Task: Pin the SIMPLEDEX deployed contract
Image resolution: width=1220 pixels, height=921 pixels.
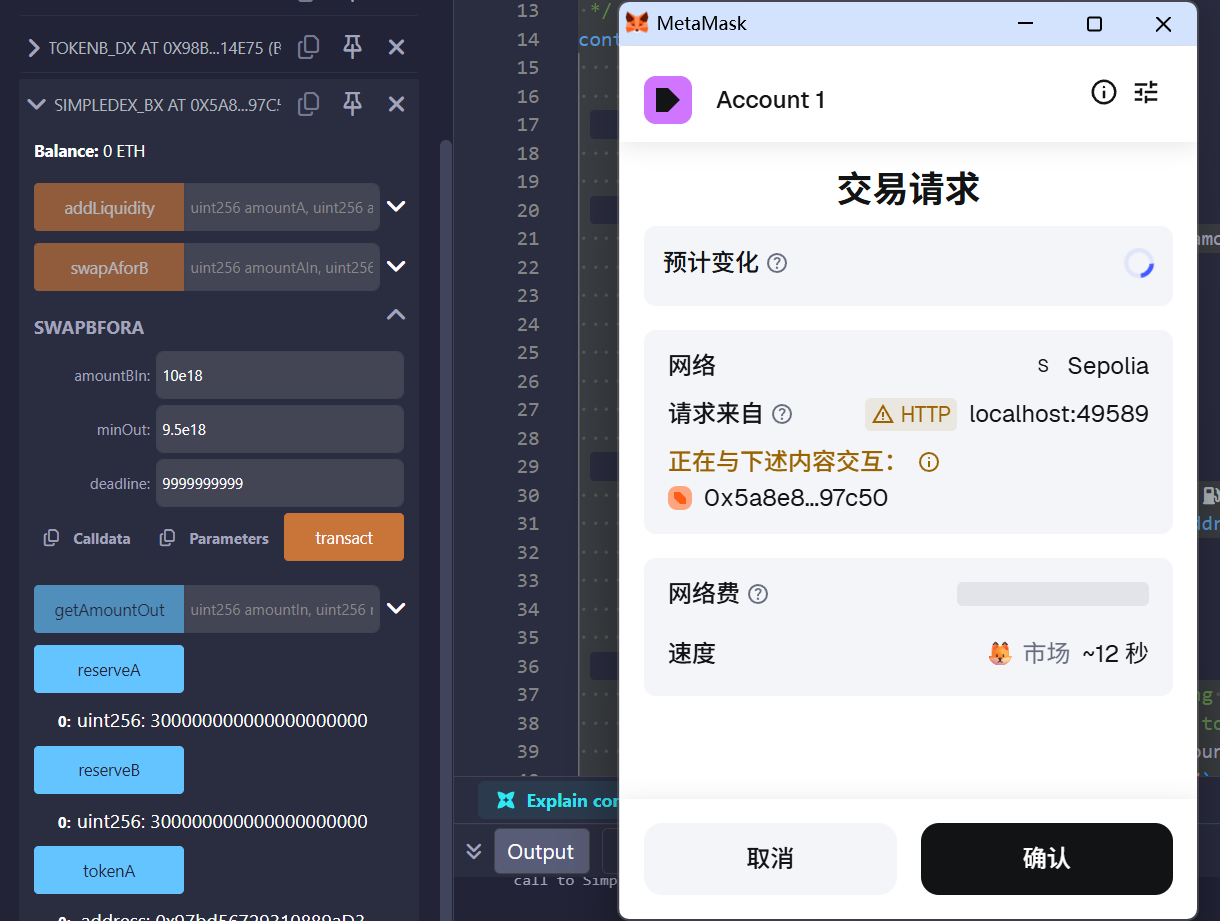Action: tap(352, 103)
